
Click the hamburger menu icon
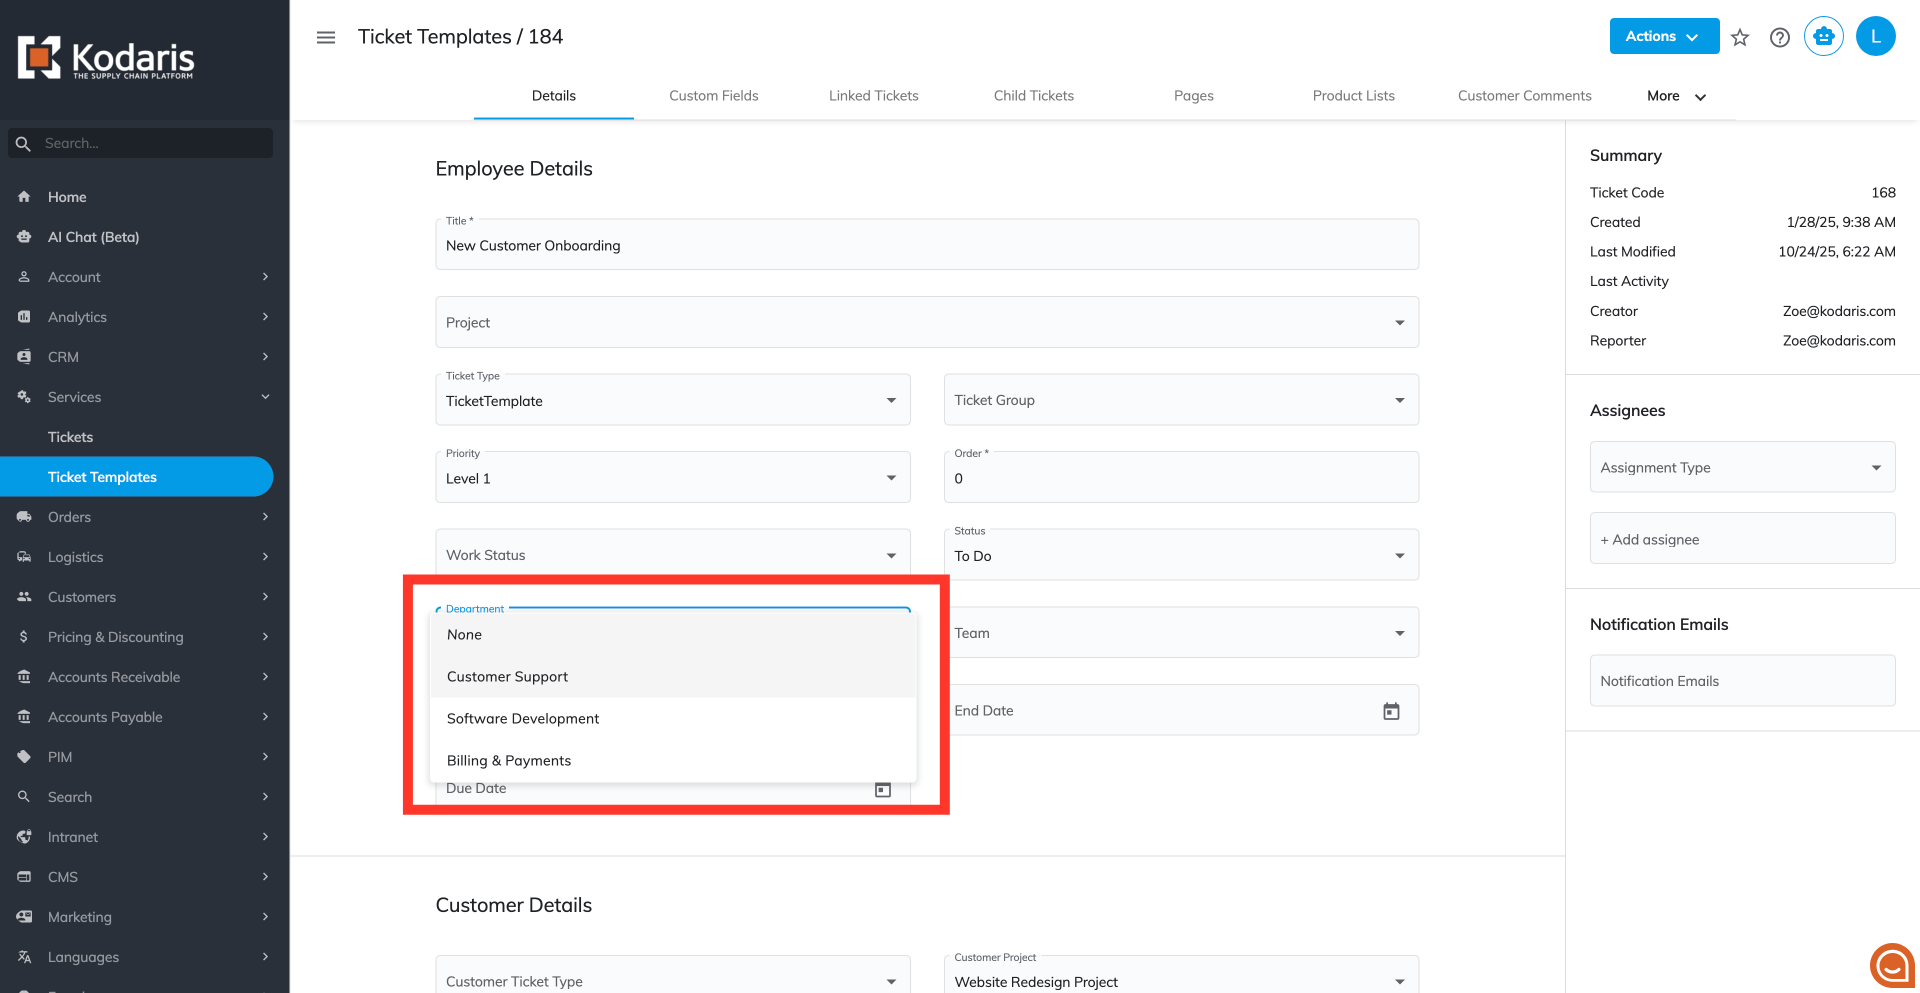326,37
